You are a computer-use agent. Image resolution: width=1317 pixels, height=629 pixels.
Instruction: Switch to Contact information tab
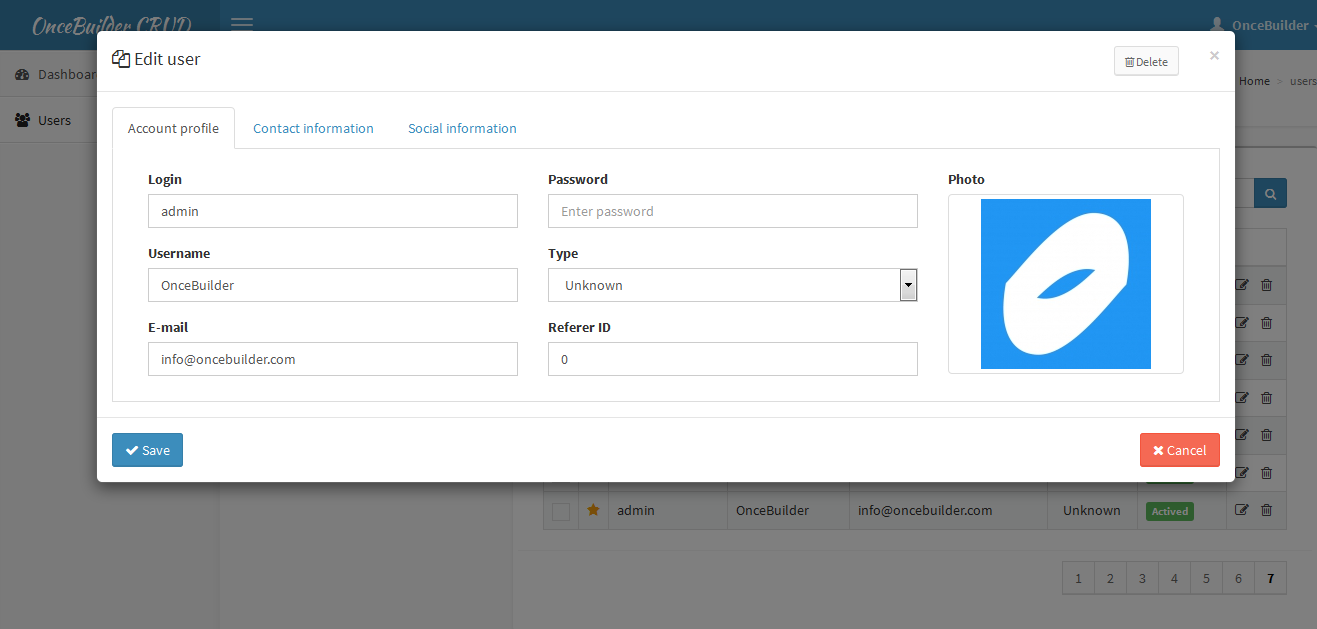(x=313, y=128)
